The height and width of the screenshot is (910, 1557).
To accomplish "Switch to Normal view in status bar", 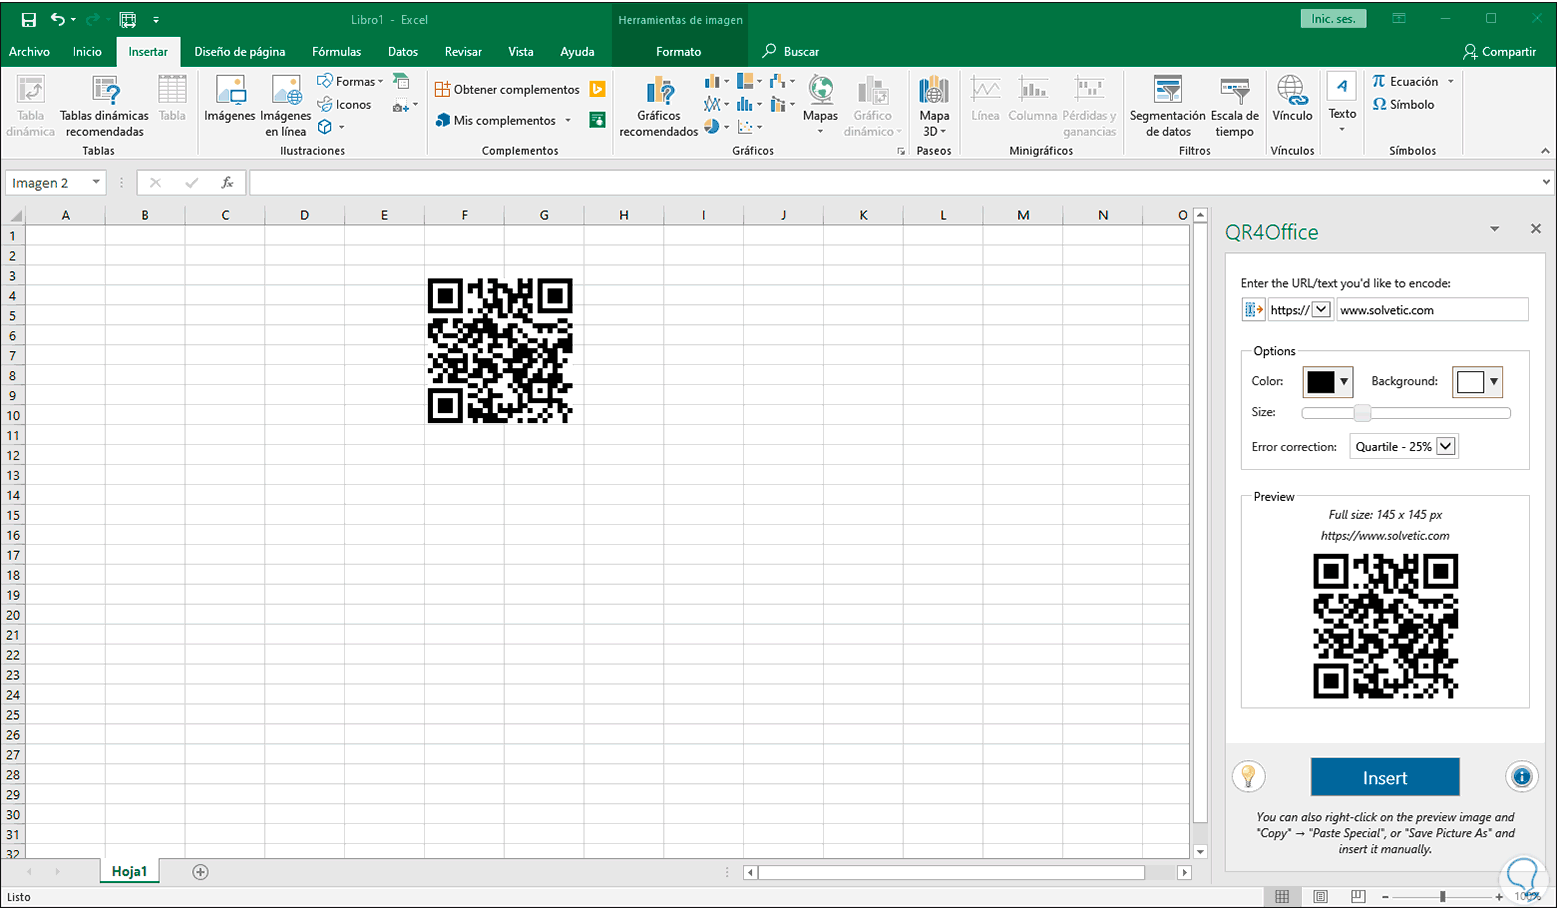I will tap(1282, 896).
